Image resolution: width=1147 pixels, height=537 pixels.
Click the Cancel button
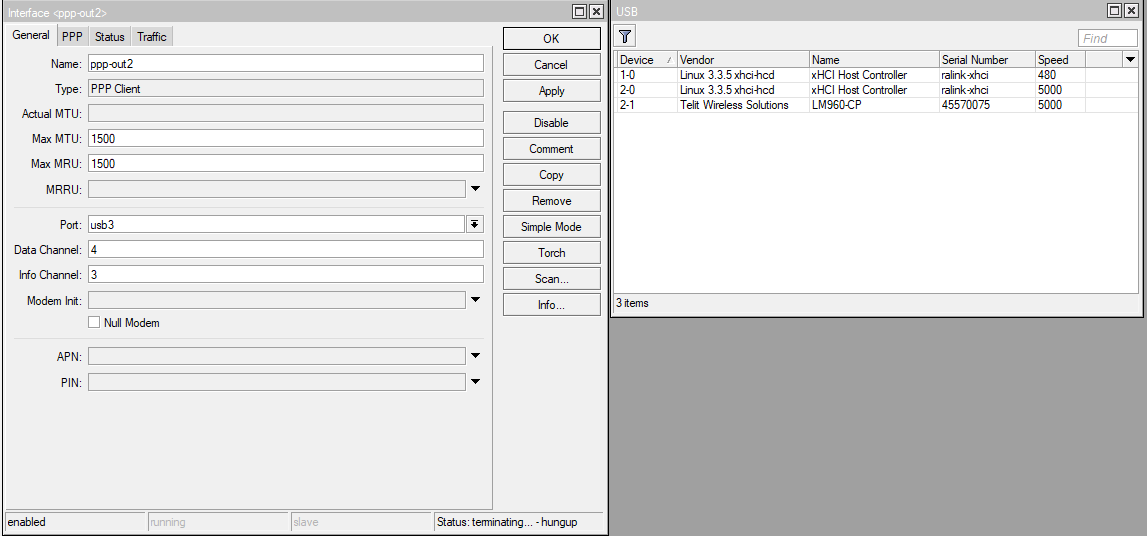552,65
